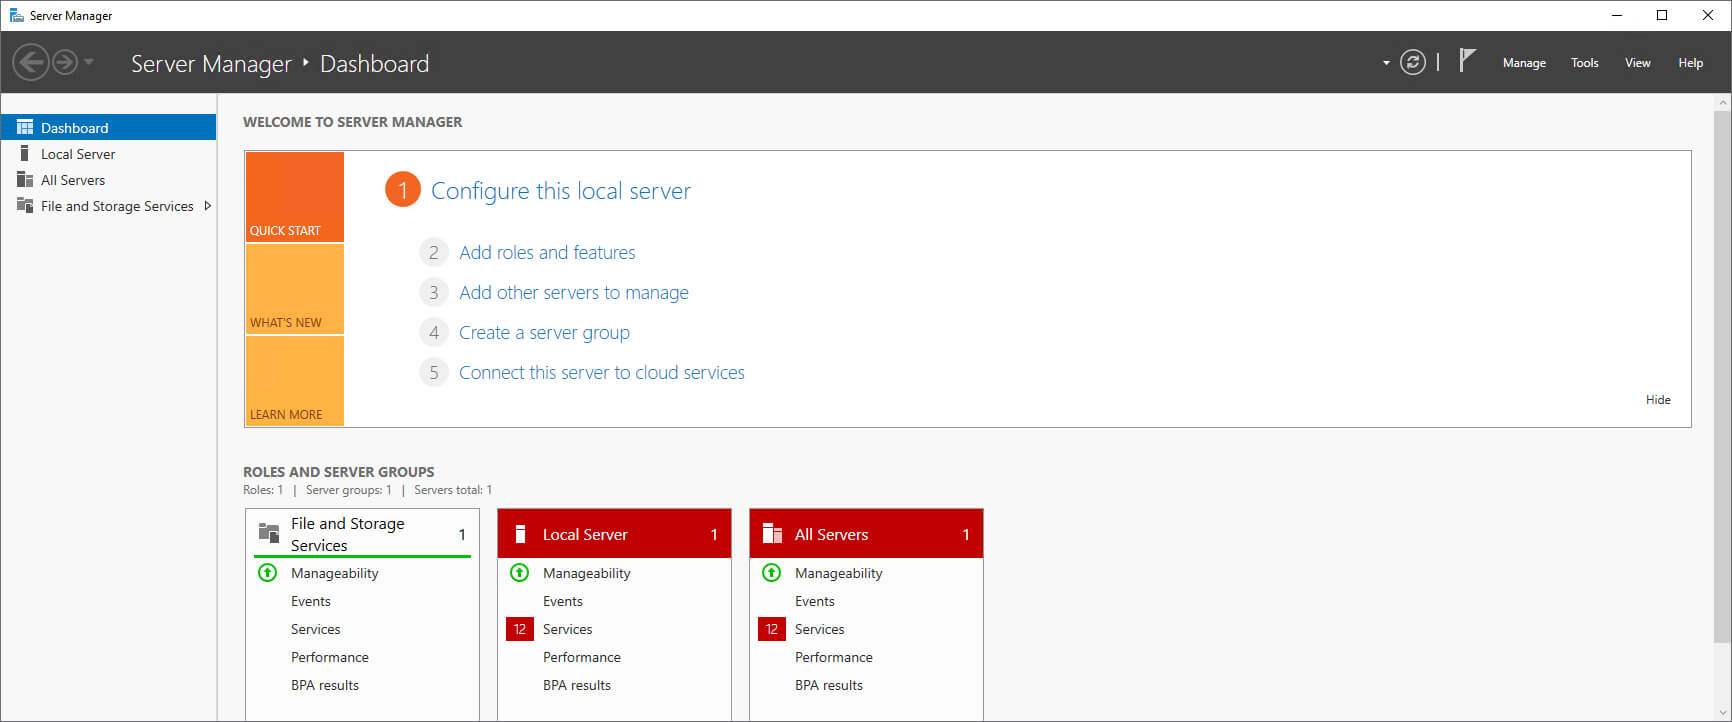Click red 12 badge in All Servers tile
This screenshot has height=722, width=1732.
click(772, 629)
